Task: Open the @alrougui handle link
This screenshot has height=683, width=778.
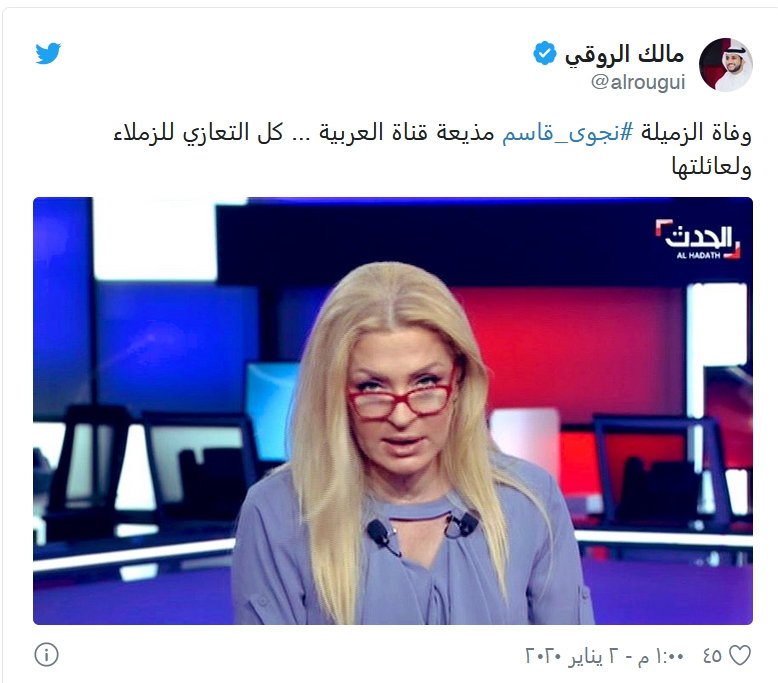Action: click(x=638, y=82)
